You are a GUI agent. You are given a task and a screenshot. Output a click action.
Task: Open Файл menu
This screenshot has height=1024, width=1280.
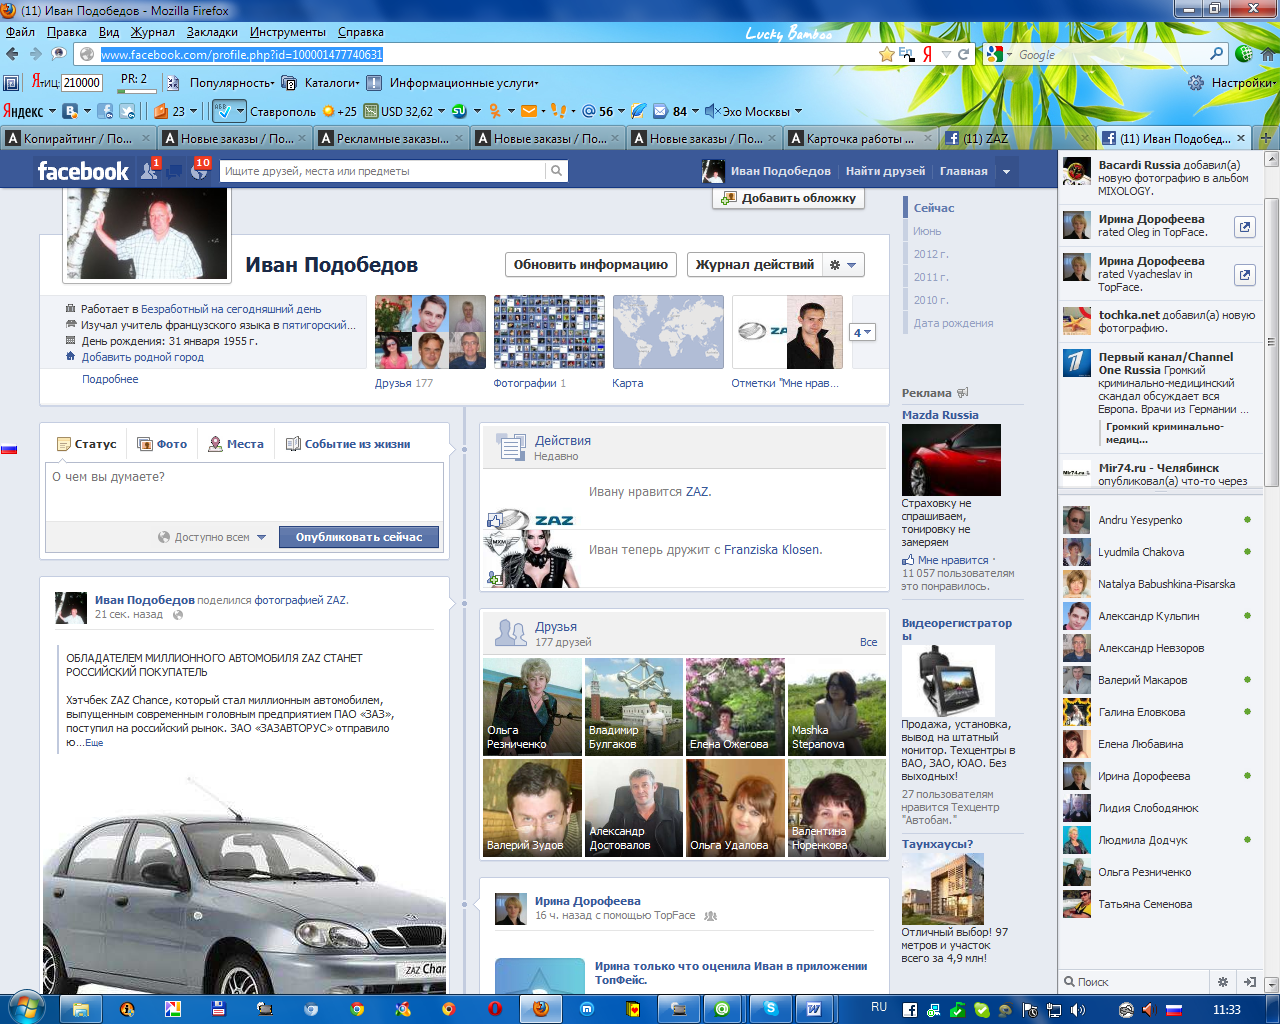[20, 32]
